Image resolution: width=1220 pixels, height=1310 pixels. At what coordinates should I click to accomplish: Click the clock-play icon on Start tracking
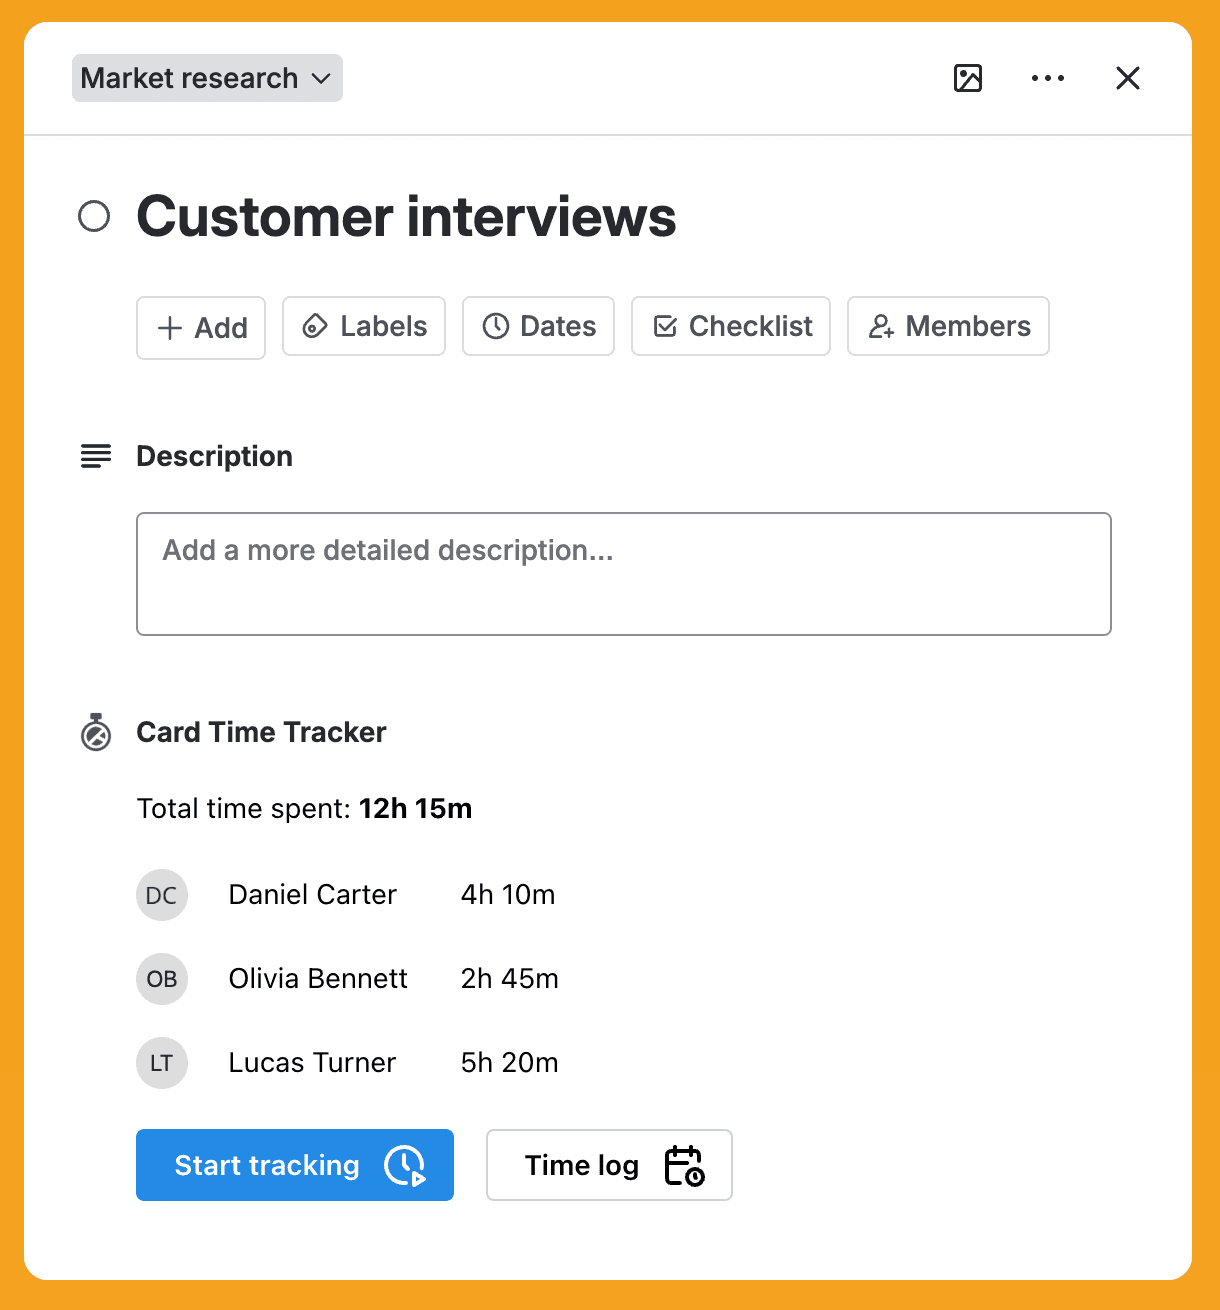404,1165
